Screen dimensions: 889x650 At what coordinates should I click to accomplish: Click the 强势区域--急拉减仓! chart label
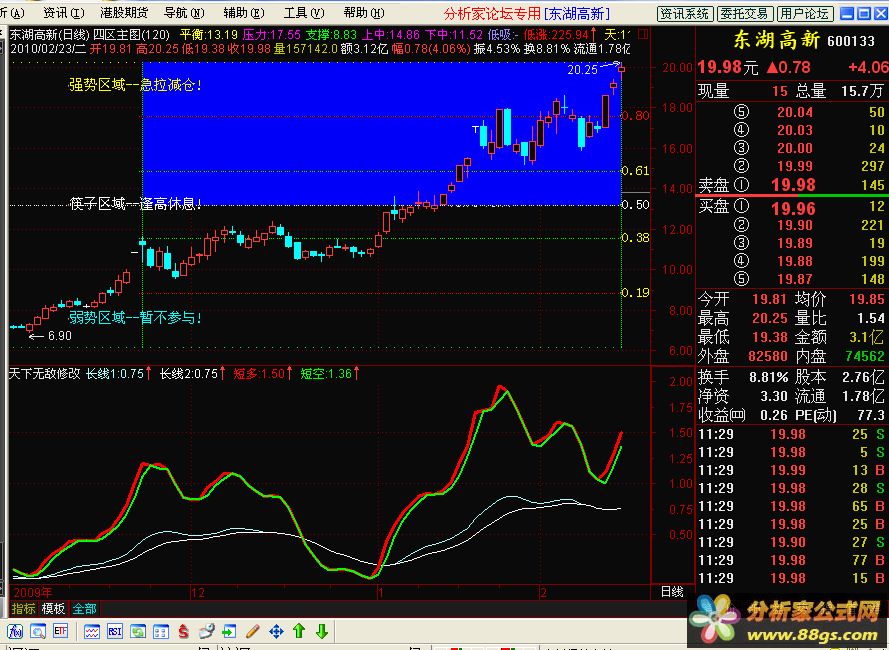click(x=135, y=85)
